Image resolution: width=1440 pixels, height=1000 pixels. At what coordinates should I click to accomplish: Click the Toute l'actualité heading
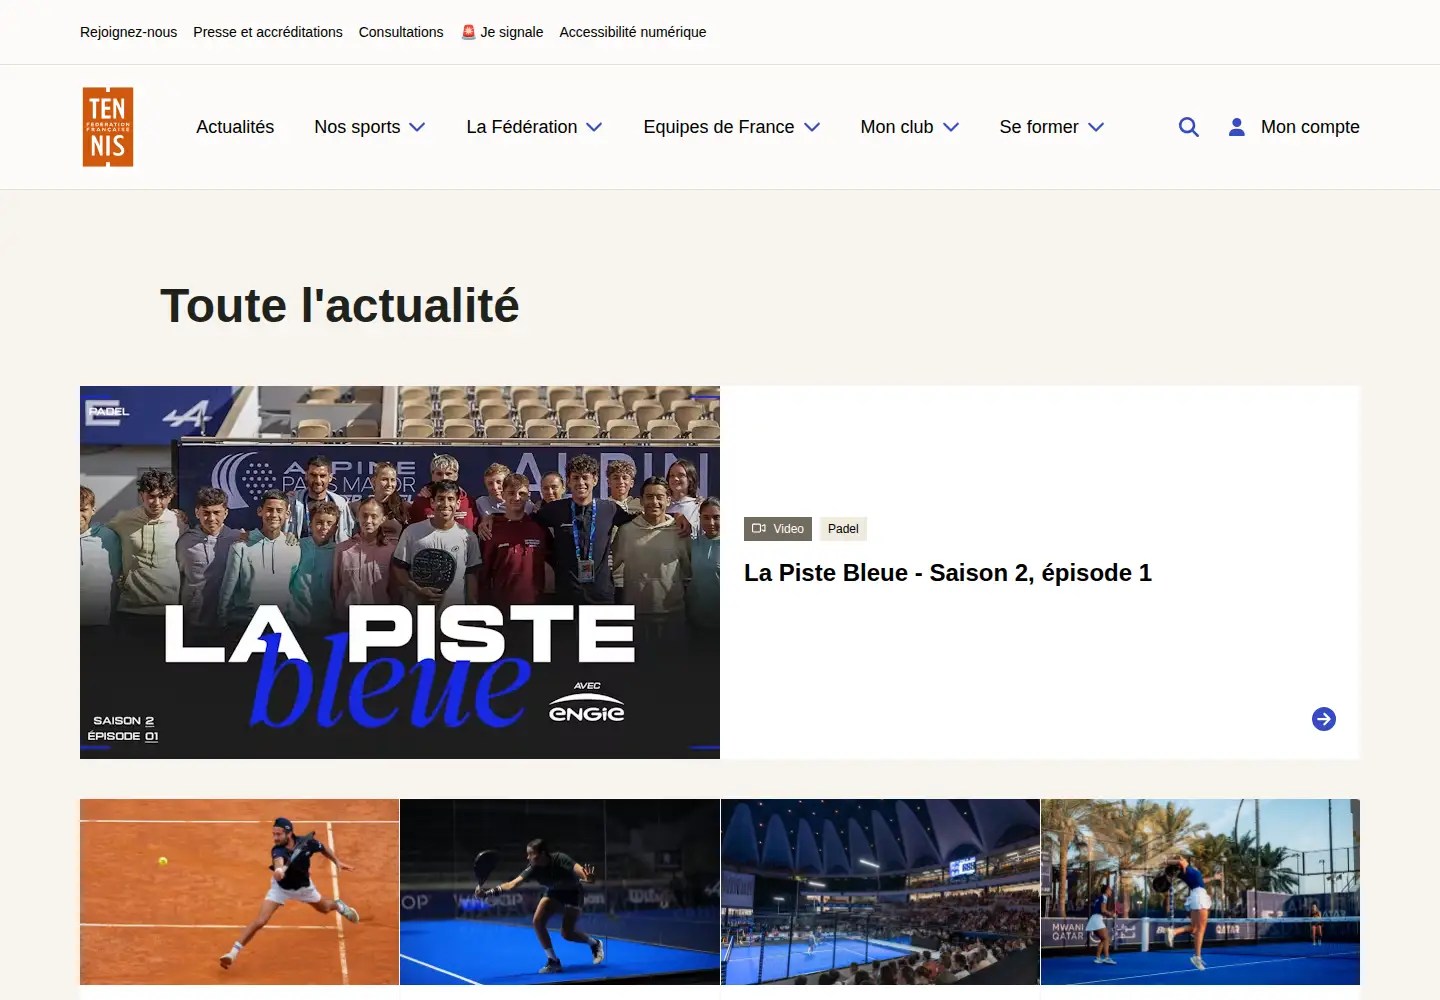(x=340, y=306)
